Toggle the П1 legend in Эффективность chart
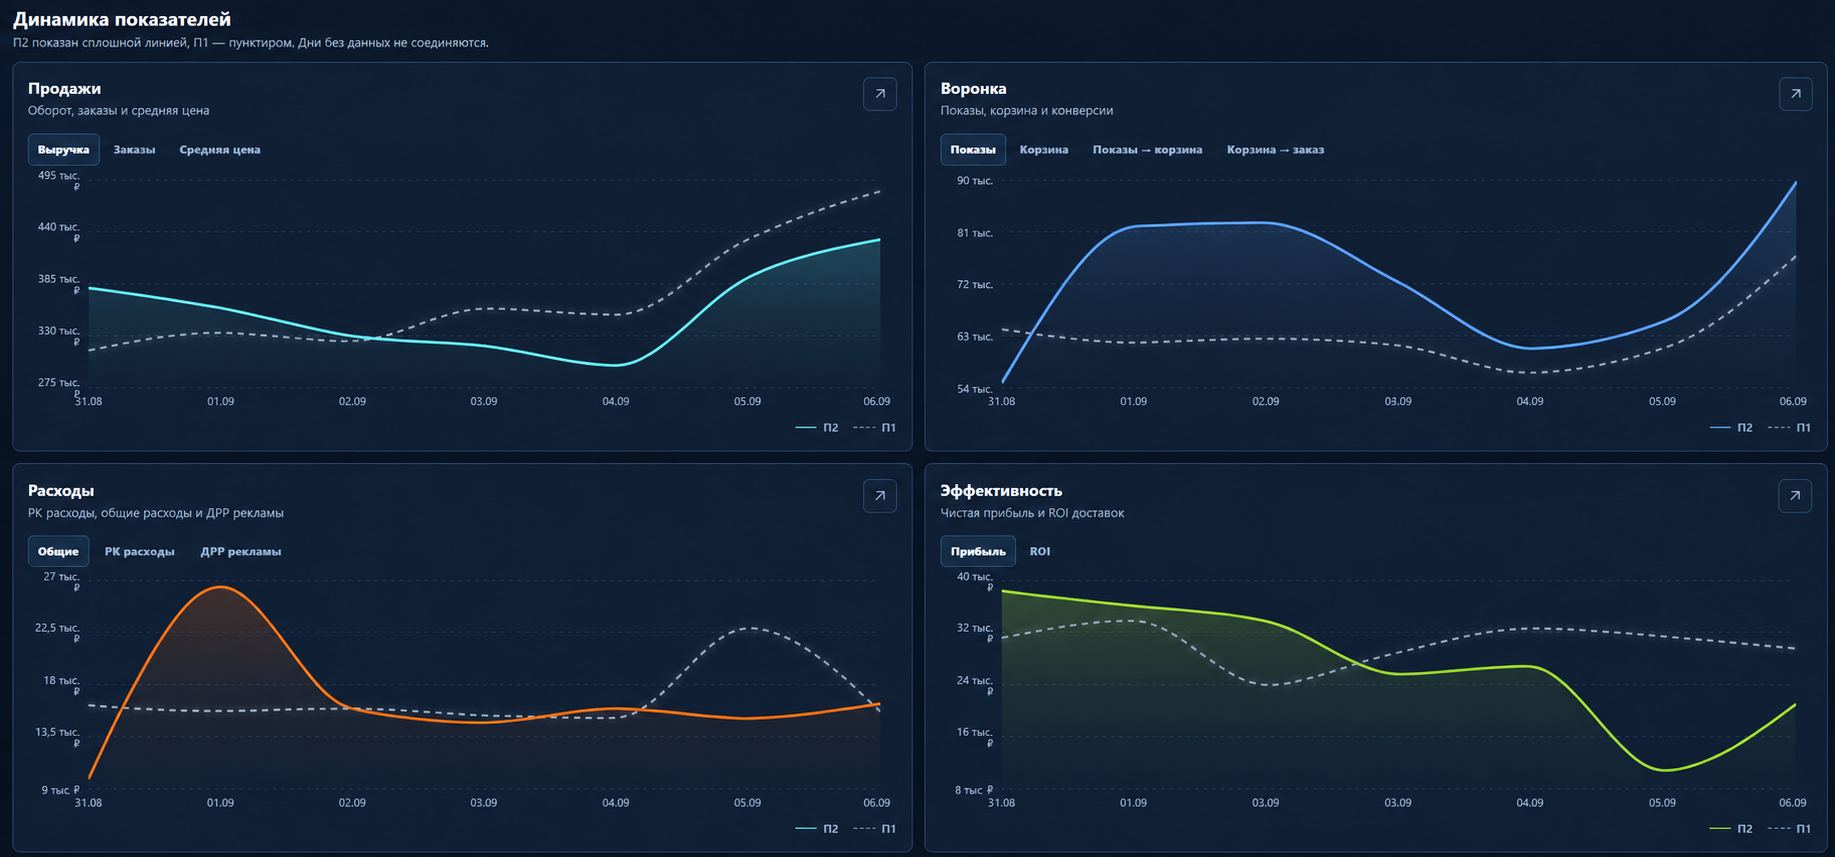 click(1790, 828)
